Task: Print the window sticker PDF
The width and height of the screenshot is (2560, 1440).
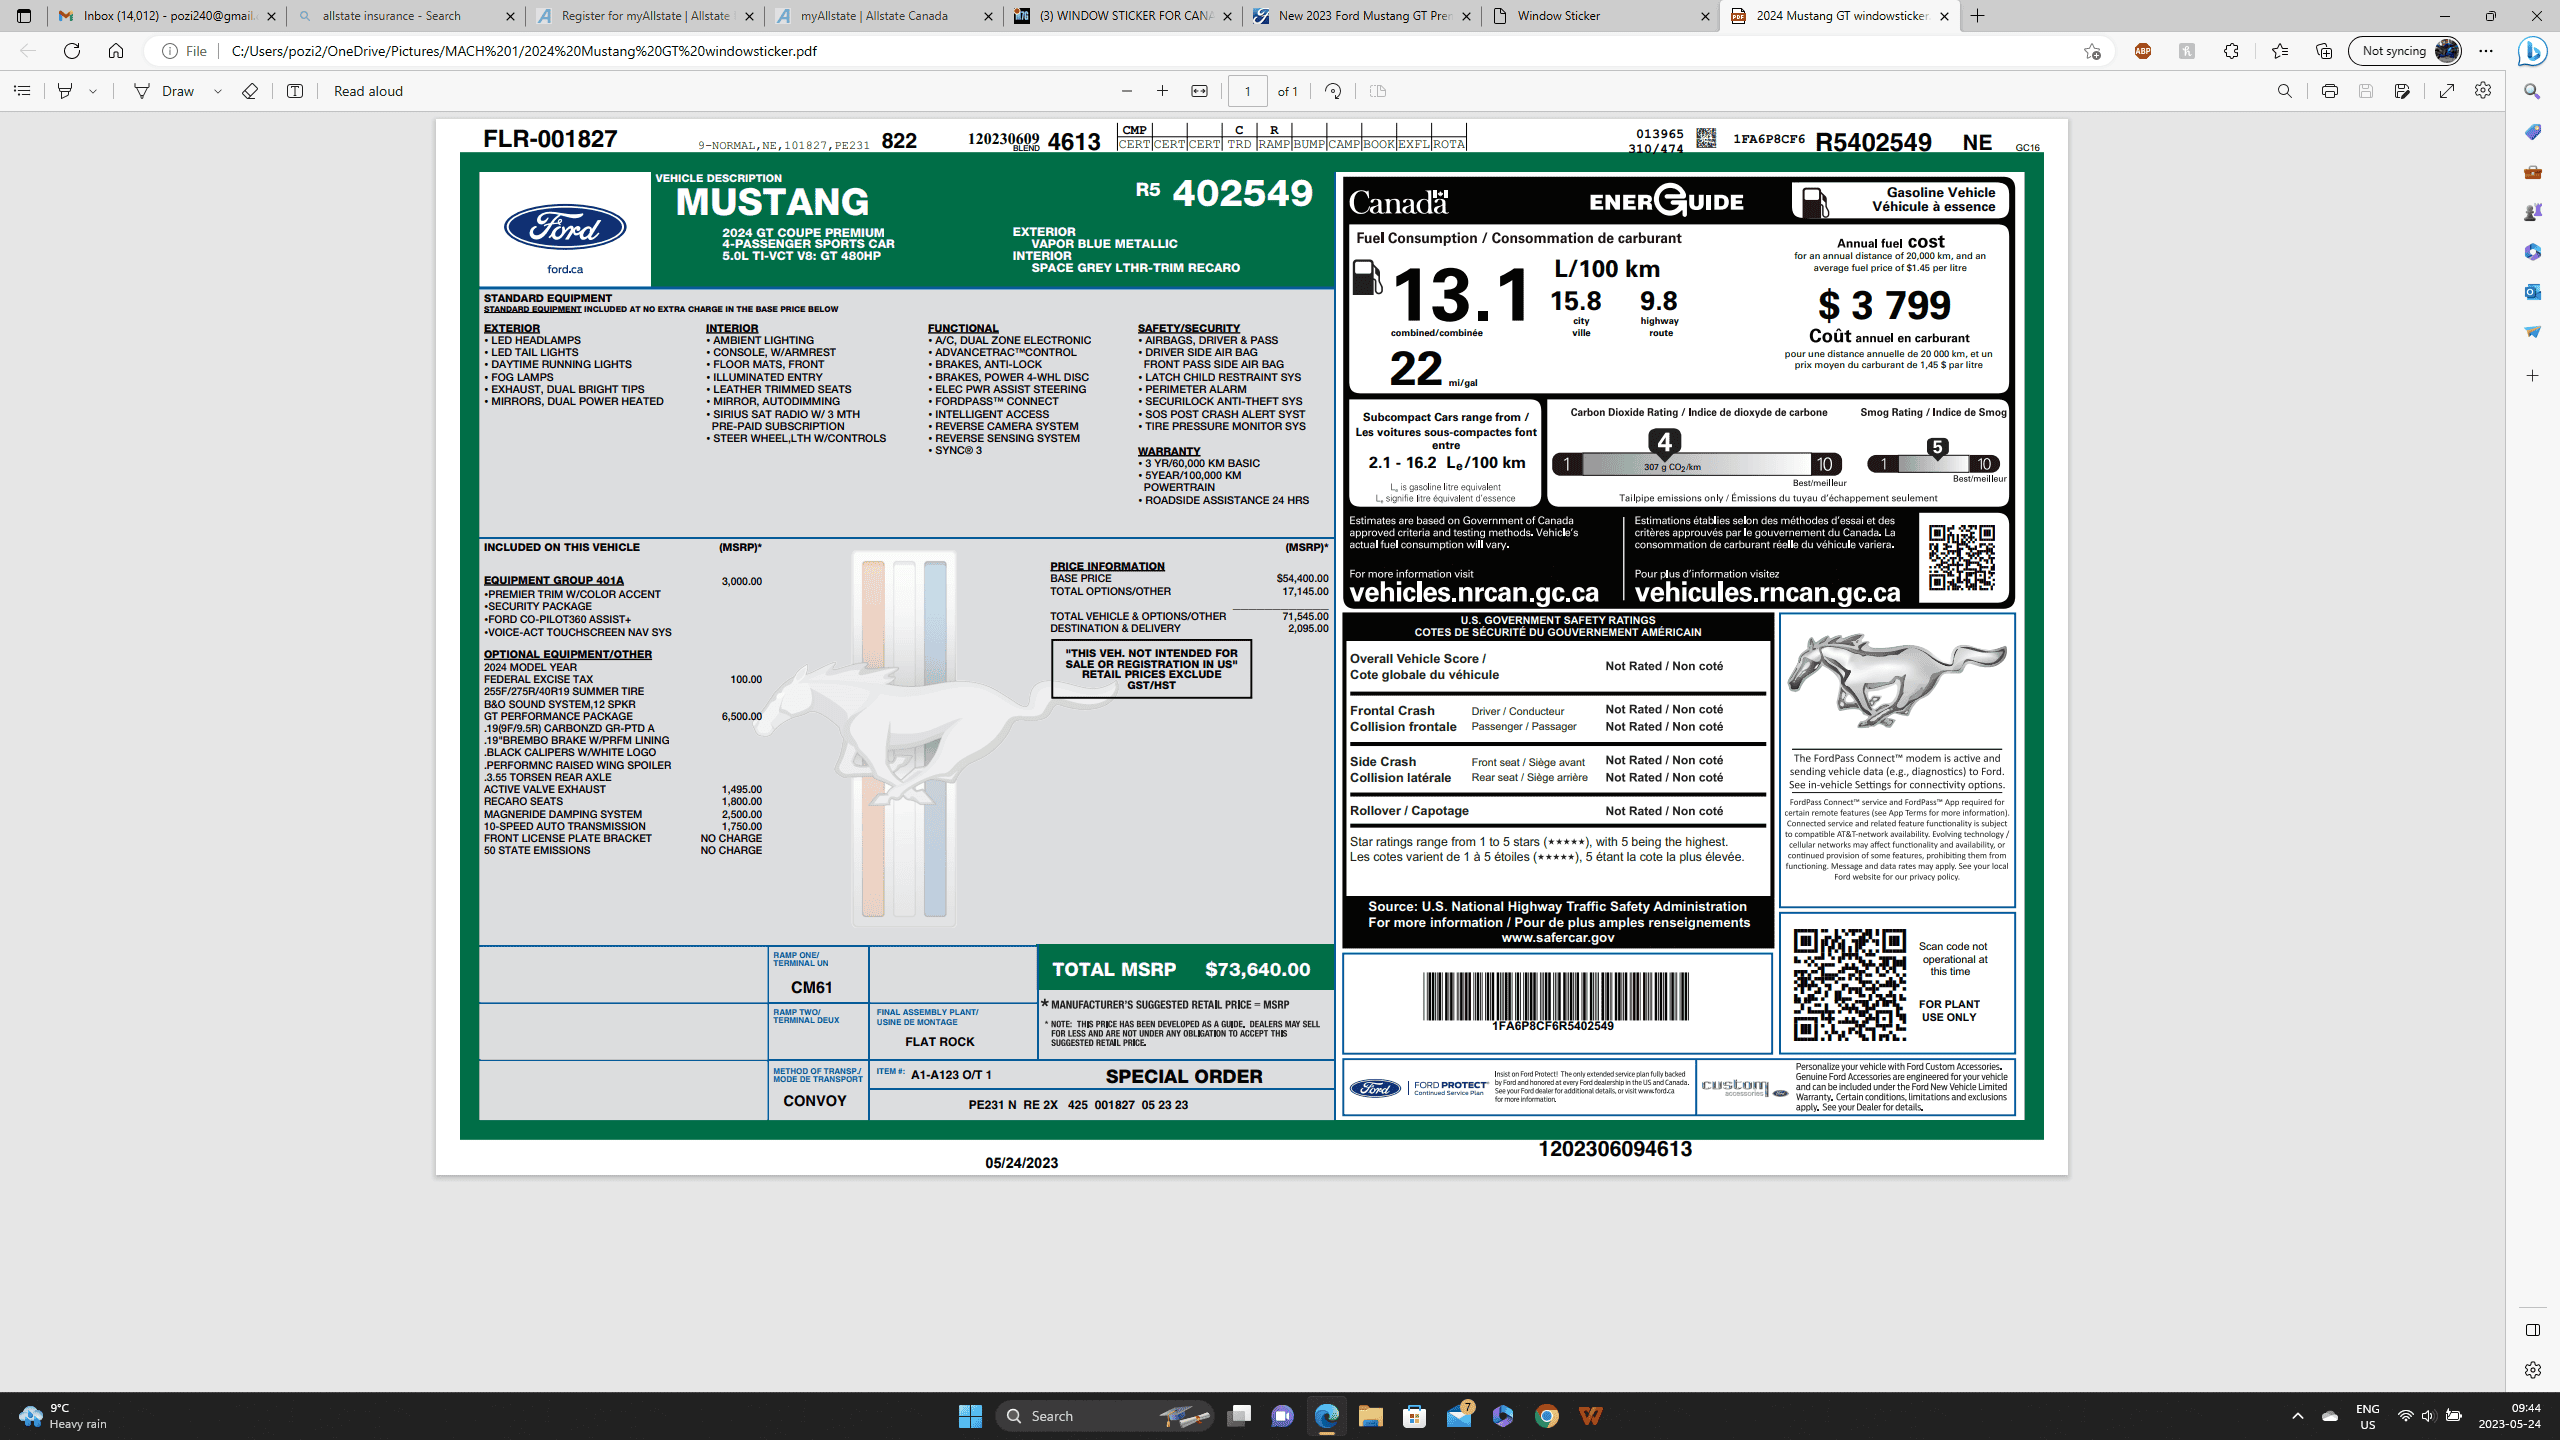Action: click(x=2329, y=91)
